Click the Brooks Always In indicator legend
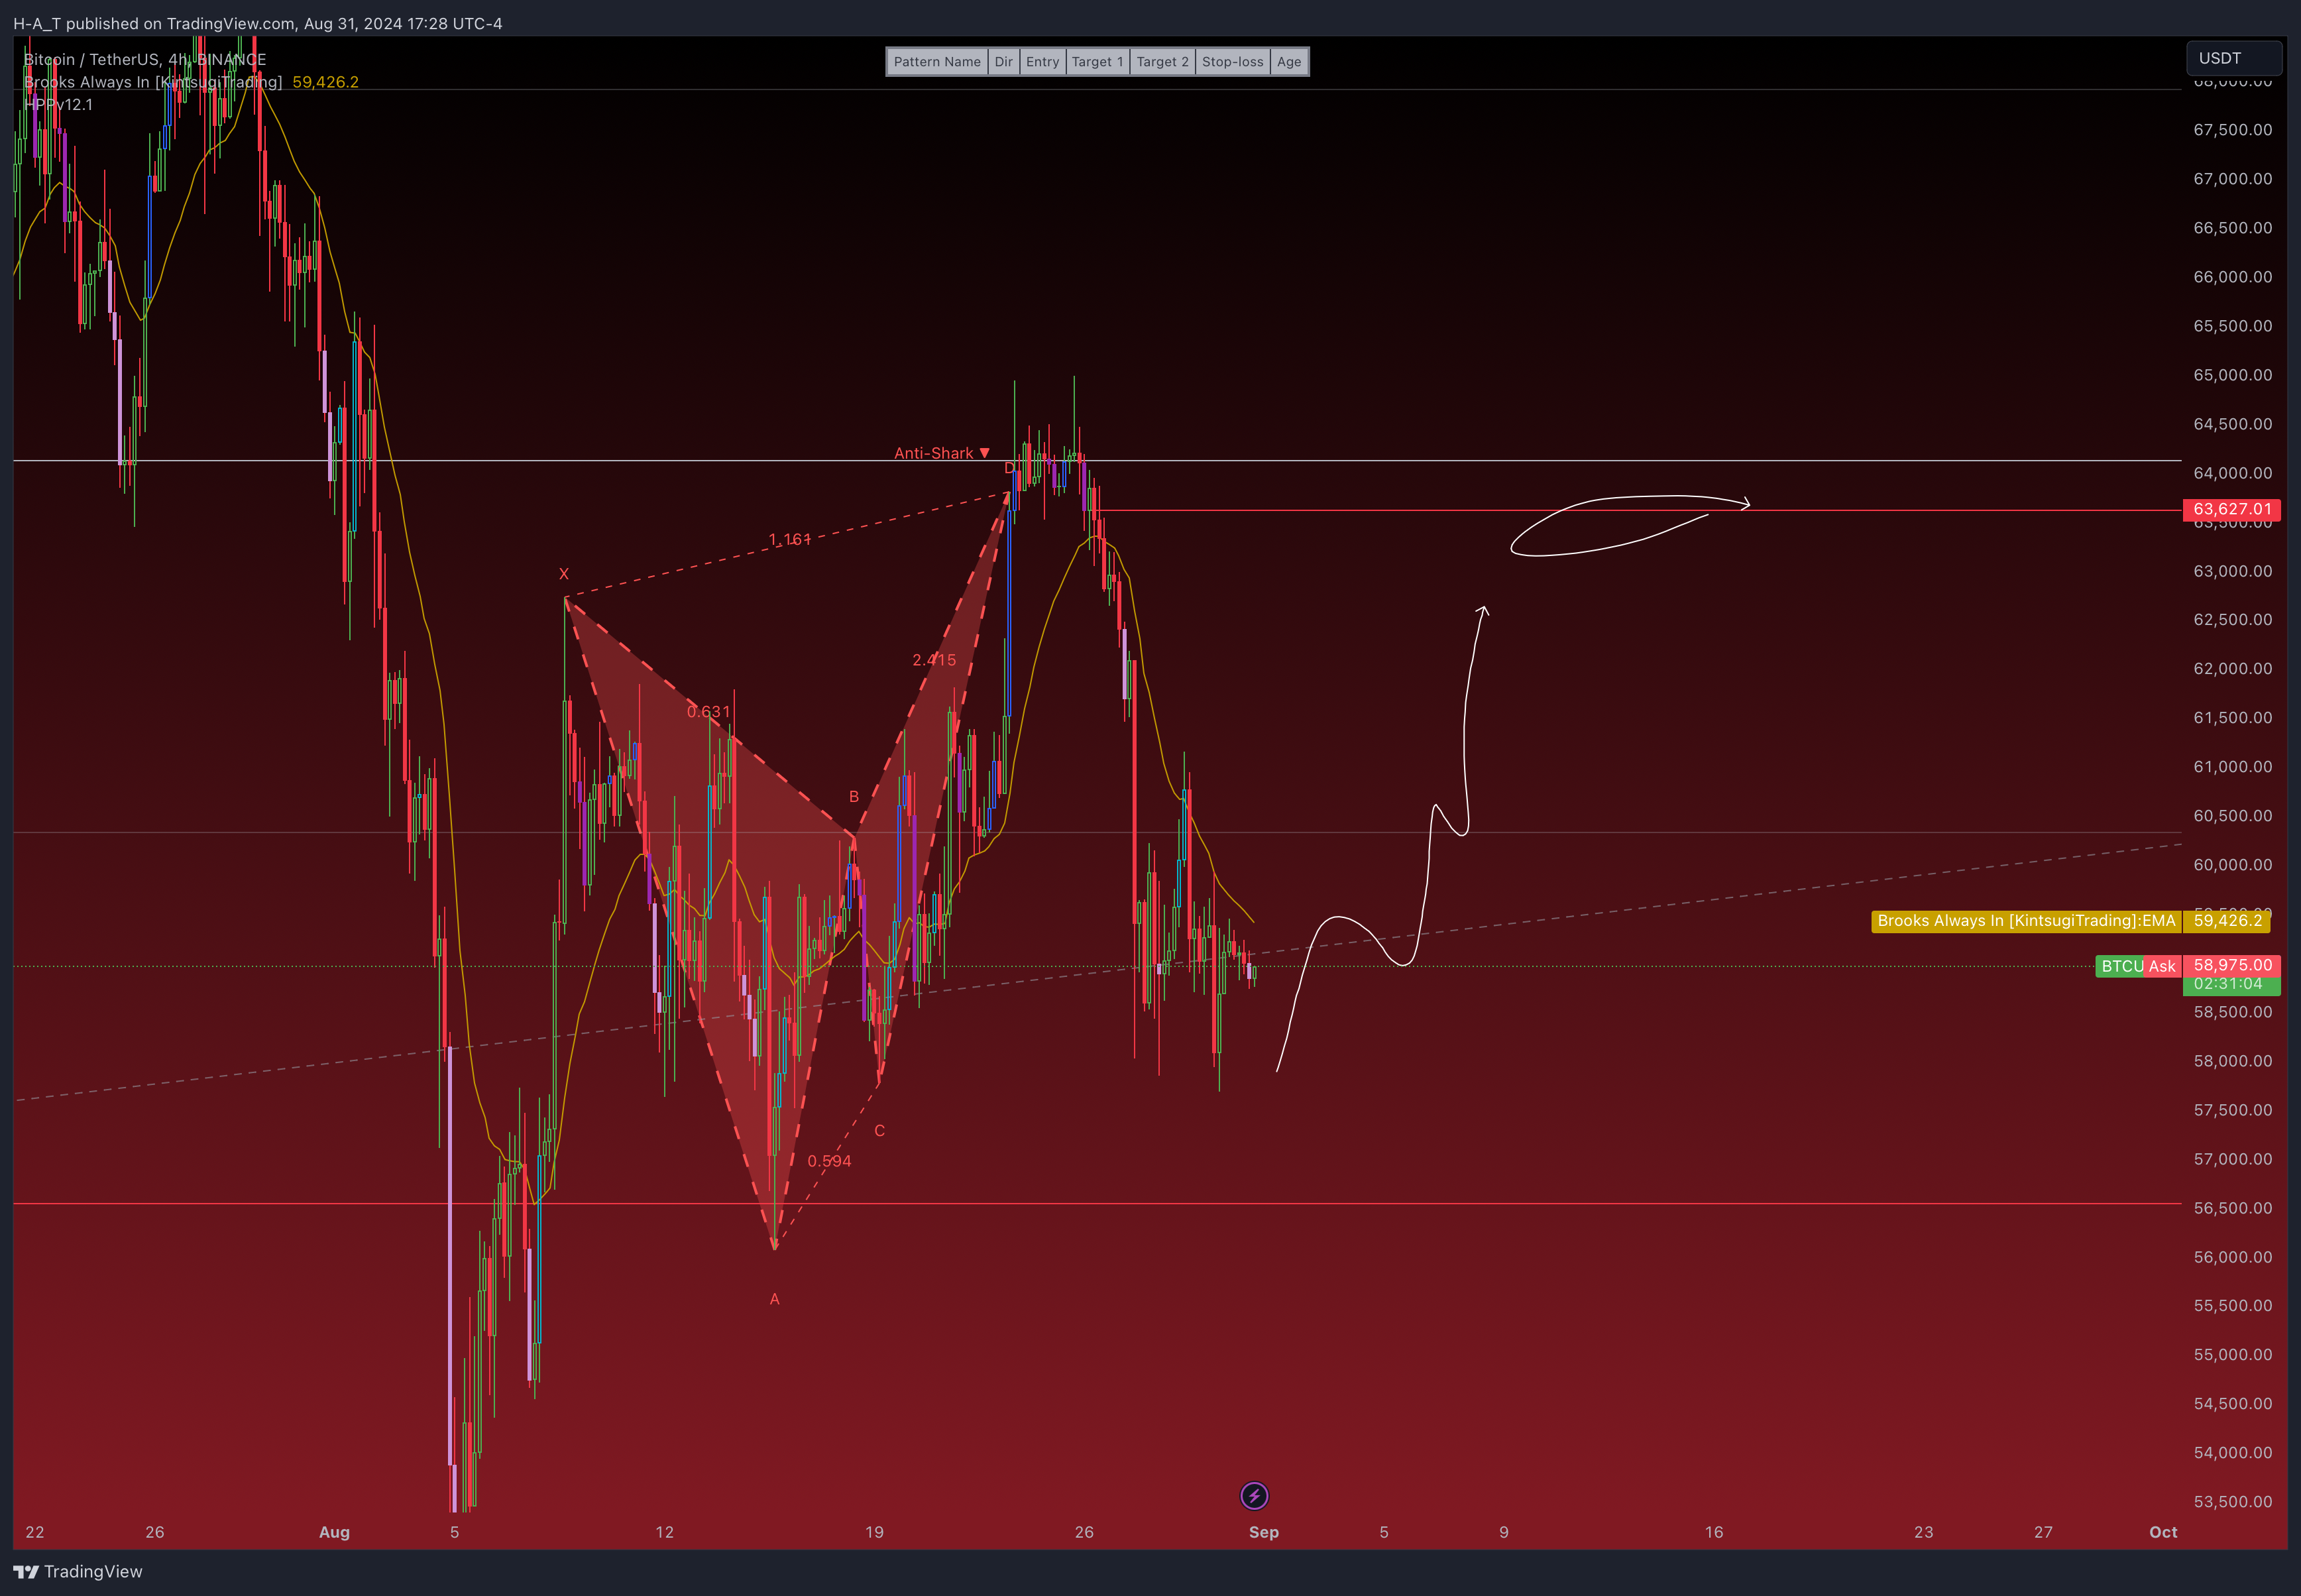Screen dimensions: 2301x1596 [153, 82]
